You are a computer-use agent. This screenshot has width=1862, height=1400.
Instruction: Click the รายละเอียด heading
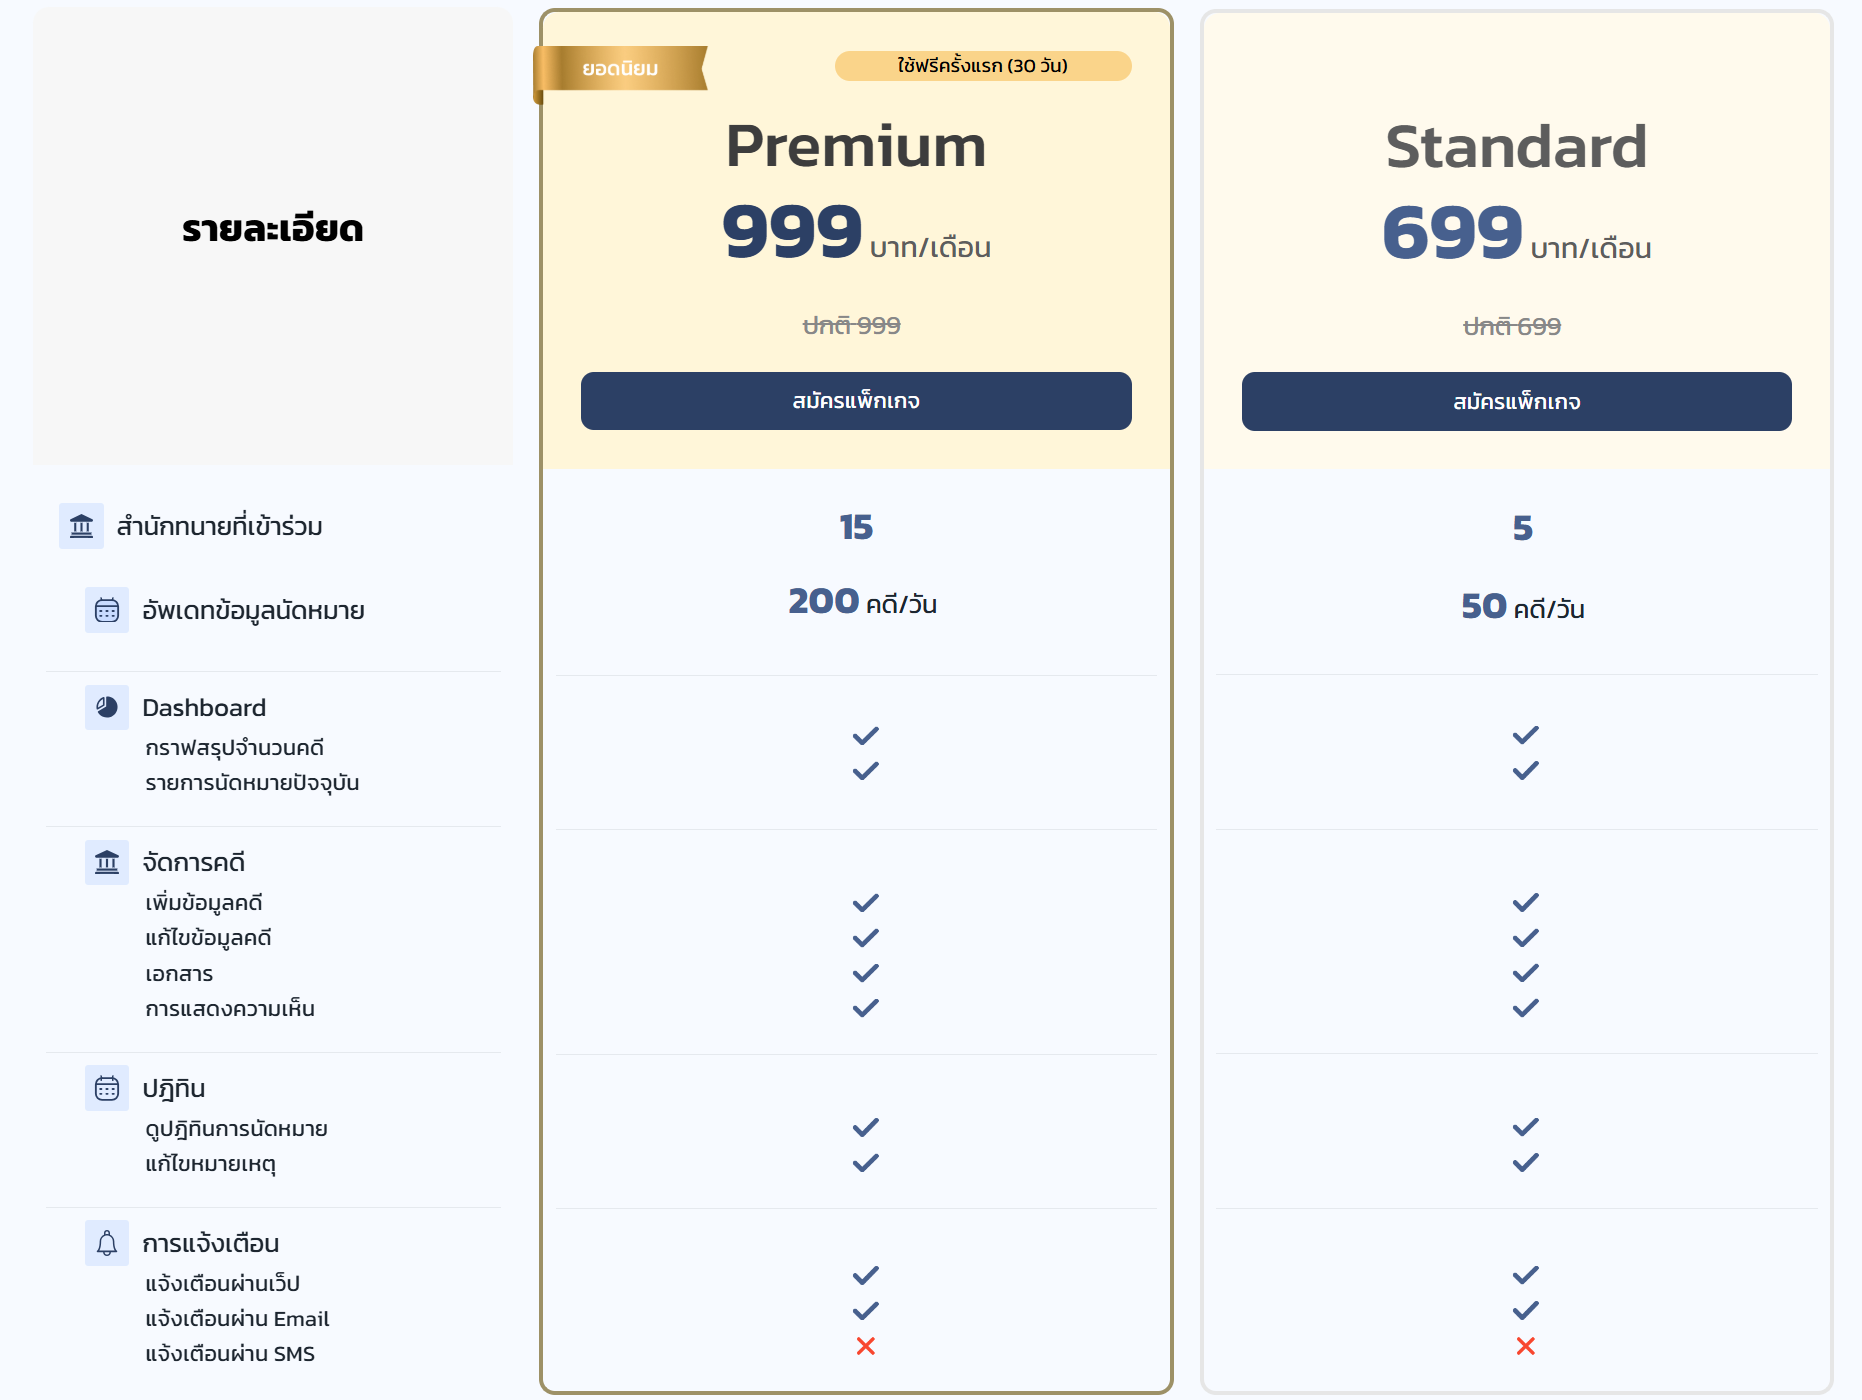coord(272,229)
